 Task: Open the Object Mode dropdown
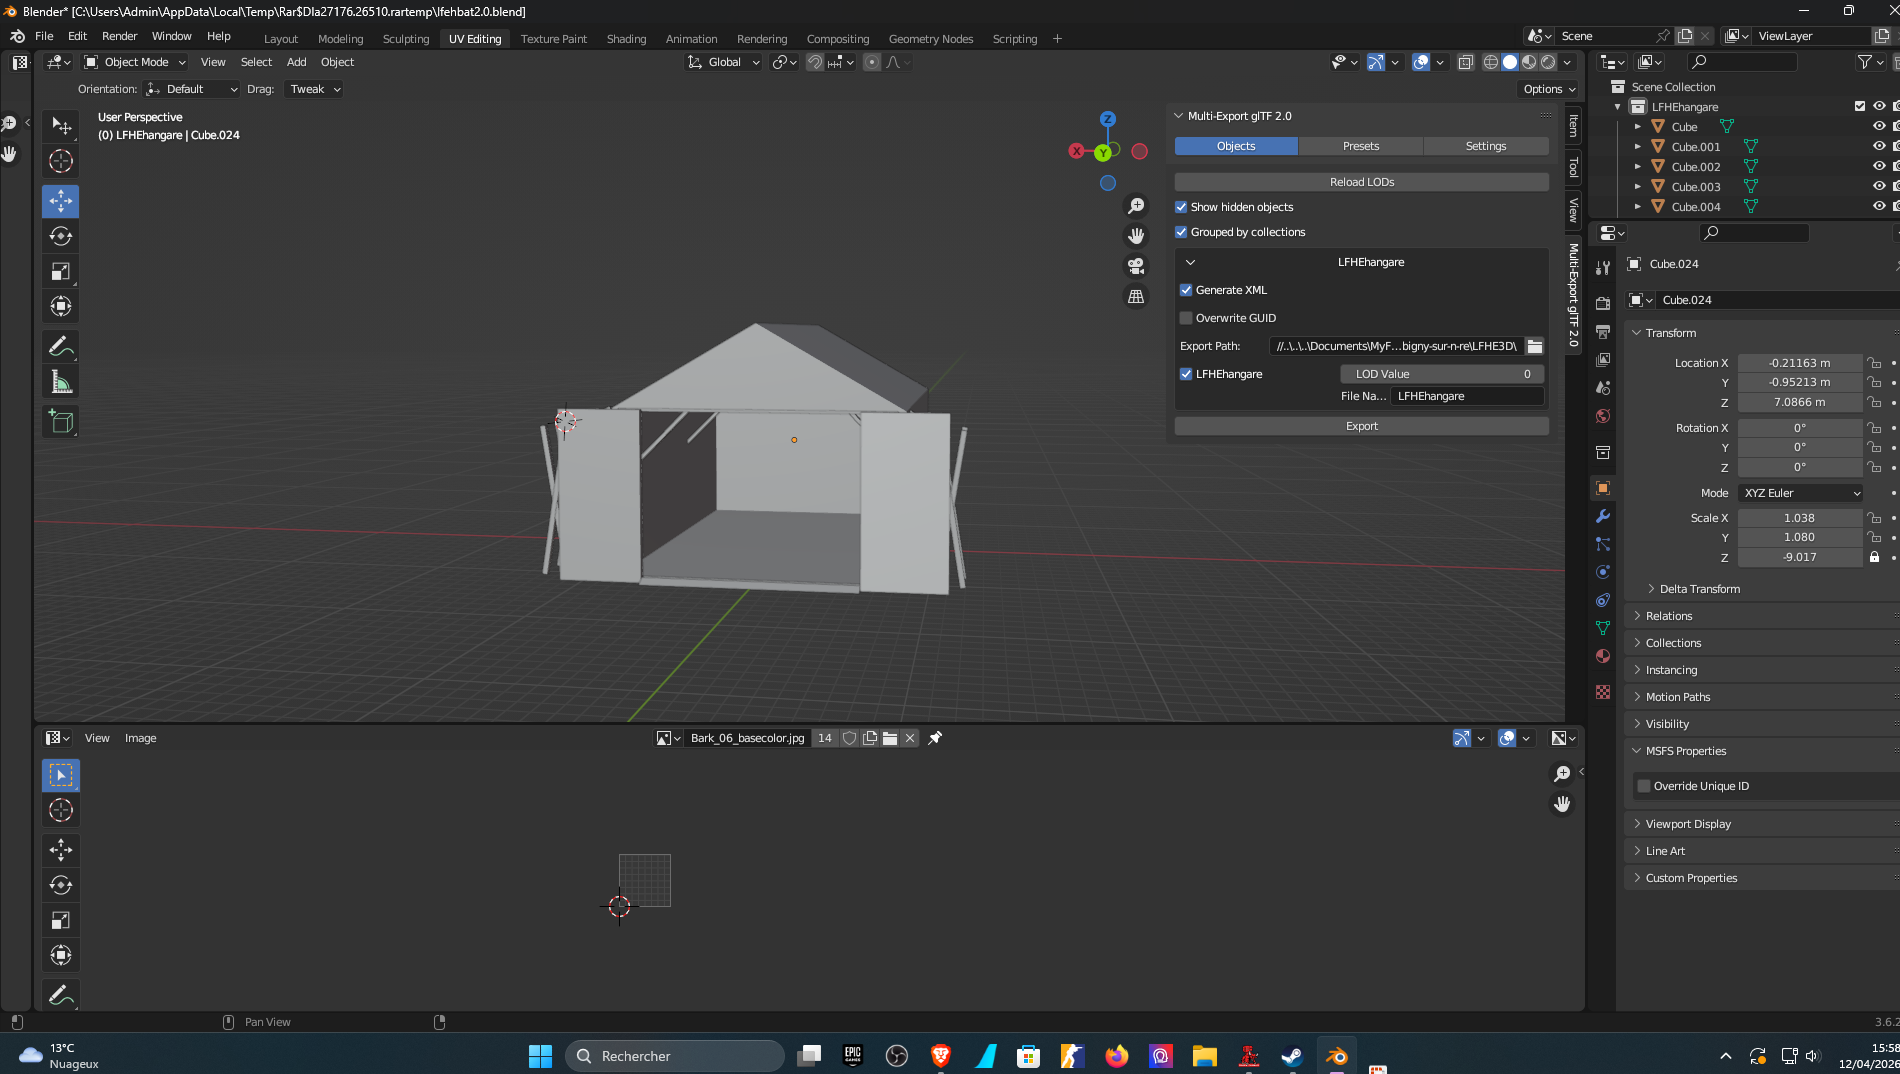(136, 62)
